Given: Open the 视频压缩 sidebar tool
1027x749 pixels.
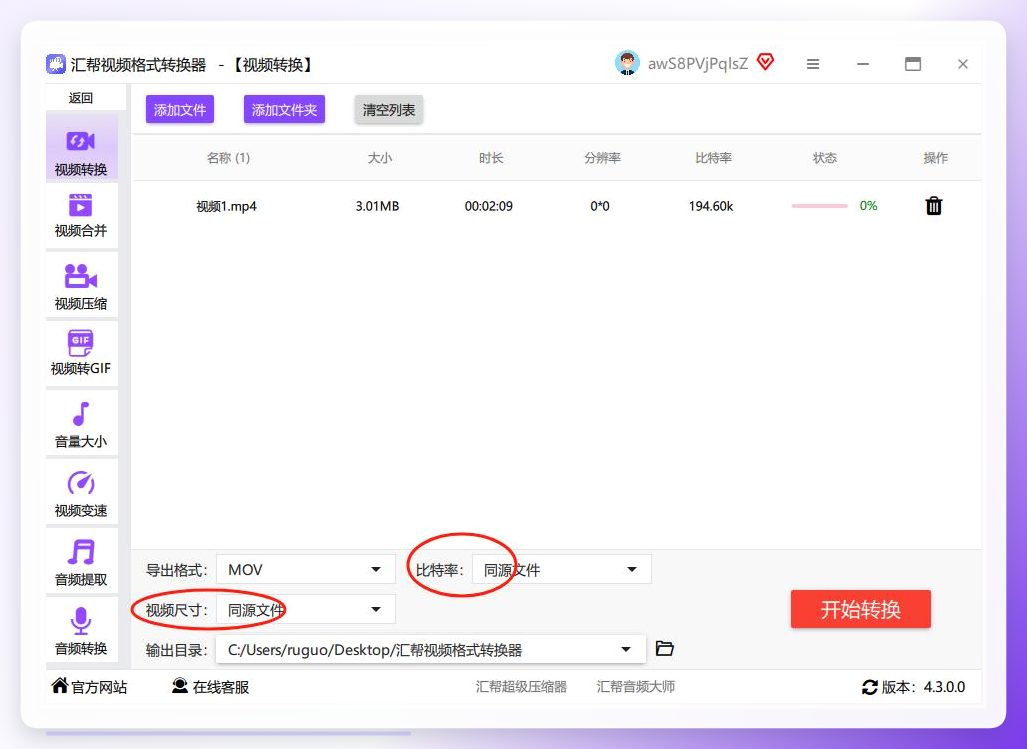Looking at the screenshot, I should tap(81, 285).
